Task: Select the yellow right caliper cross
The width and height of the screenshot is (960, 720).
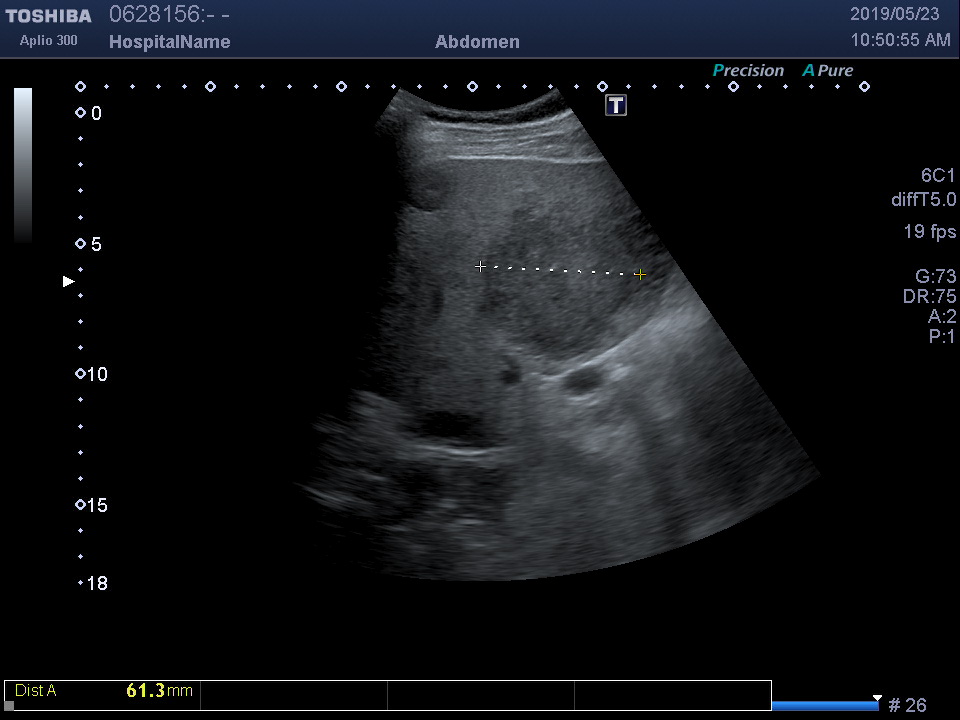Action: [x=640, y=274]
